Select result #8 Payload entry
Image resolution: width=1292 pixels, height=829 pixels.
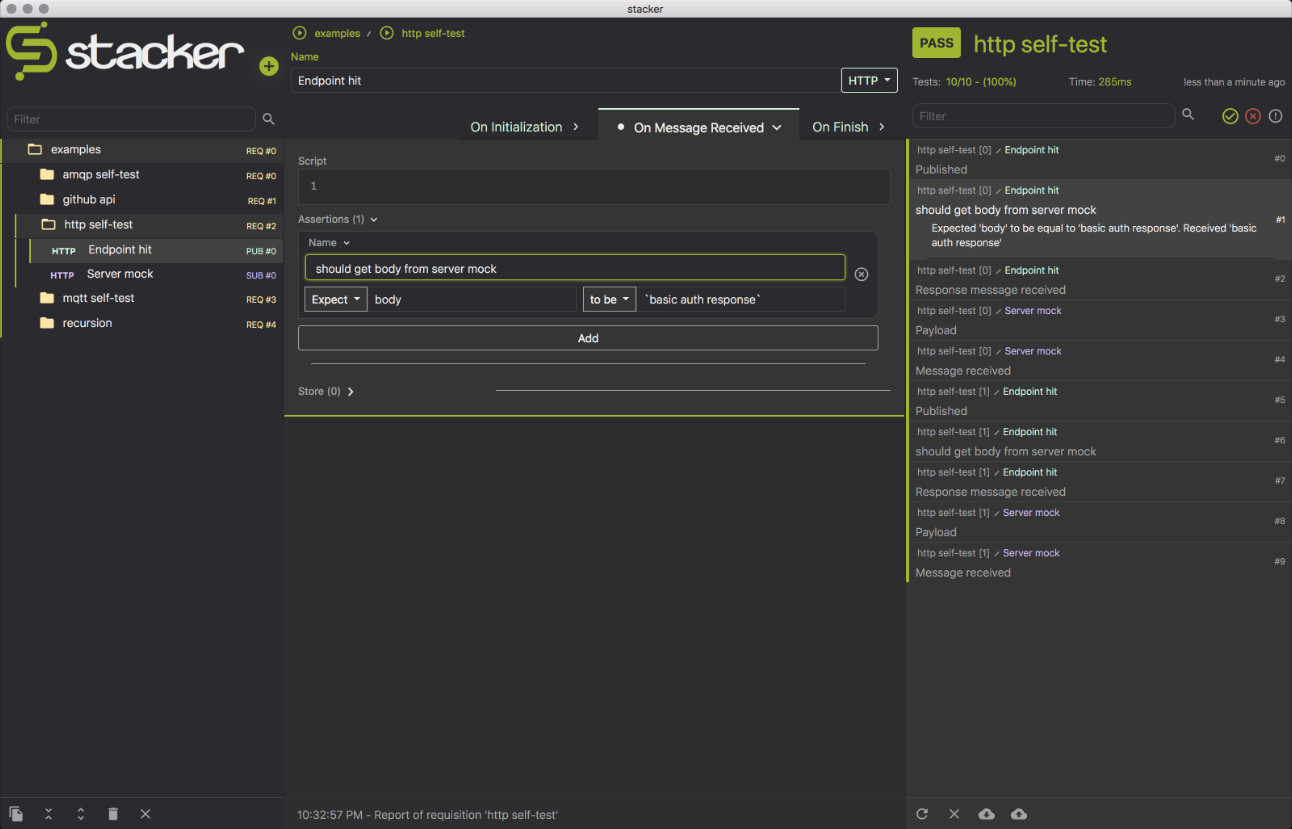1099,522
